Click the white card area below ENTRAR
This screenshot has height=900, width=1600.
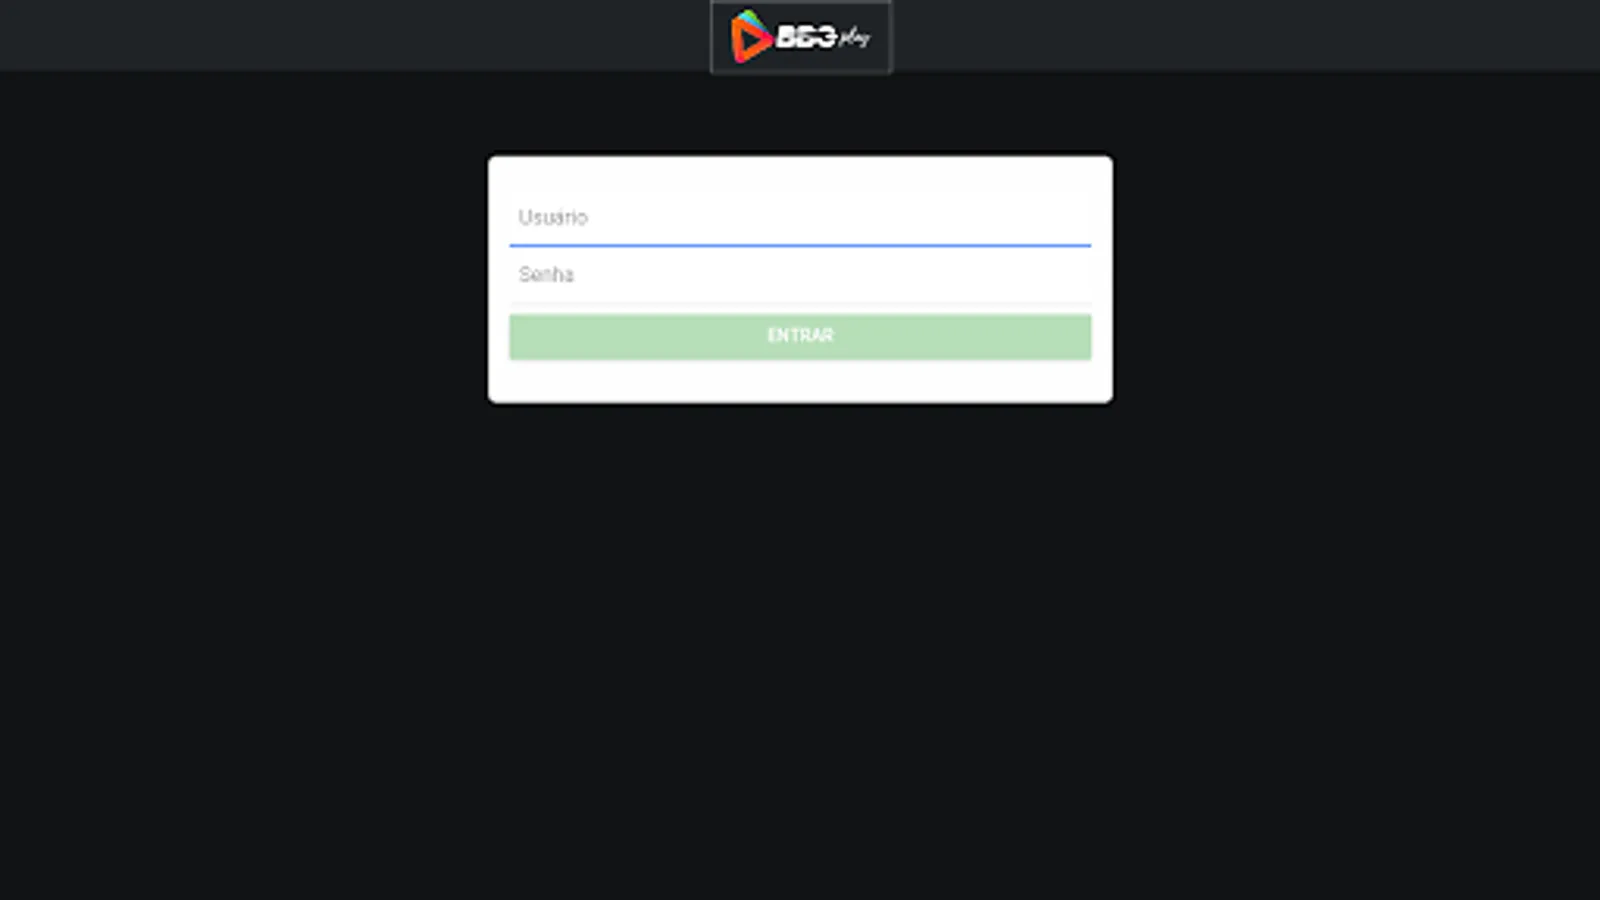800,381
